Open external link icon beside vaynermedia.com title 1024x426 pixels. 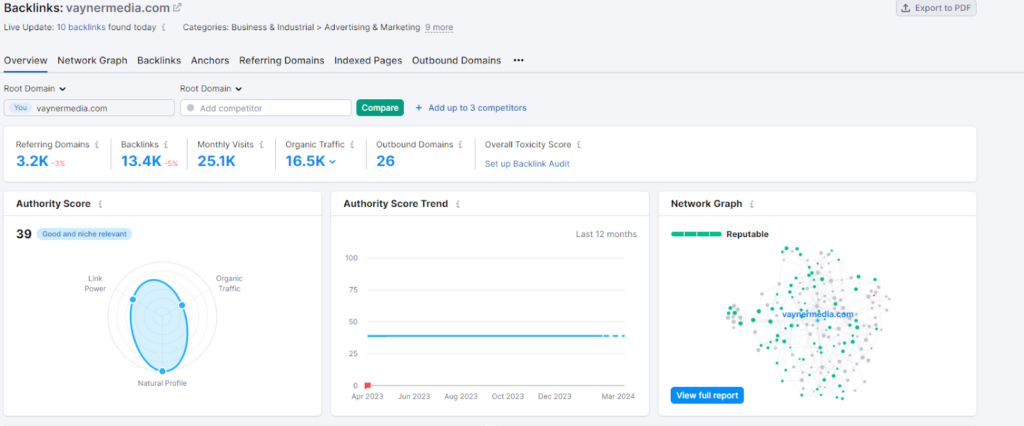pyautogui.click(x=178, y=8)
